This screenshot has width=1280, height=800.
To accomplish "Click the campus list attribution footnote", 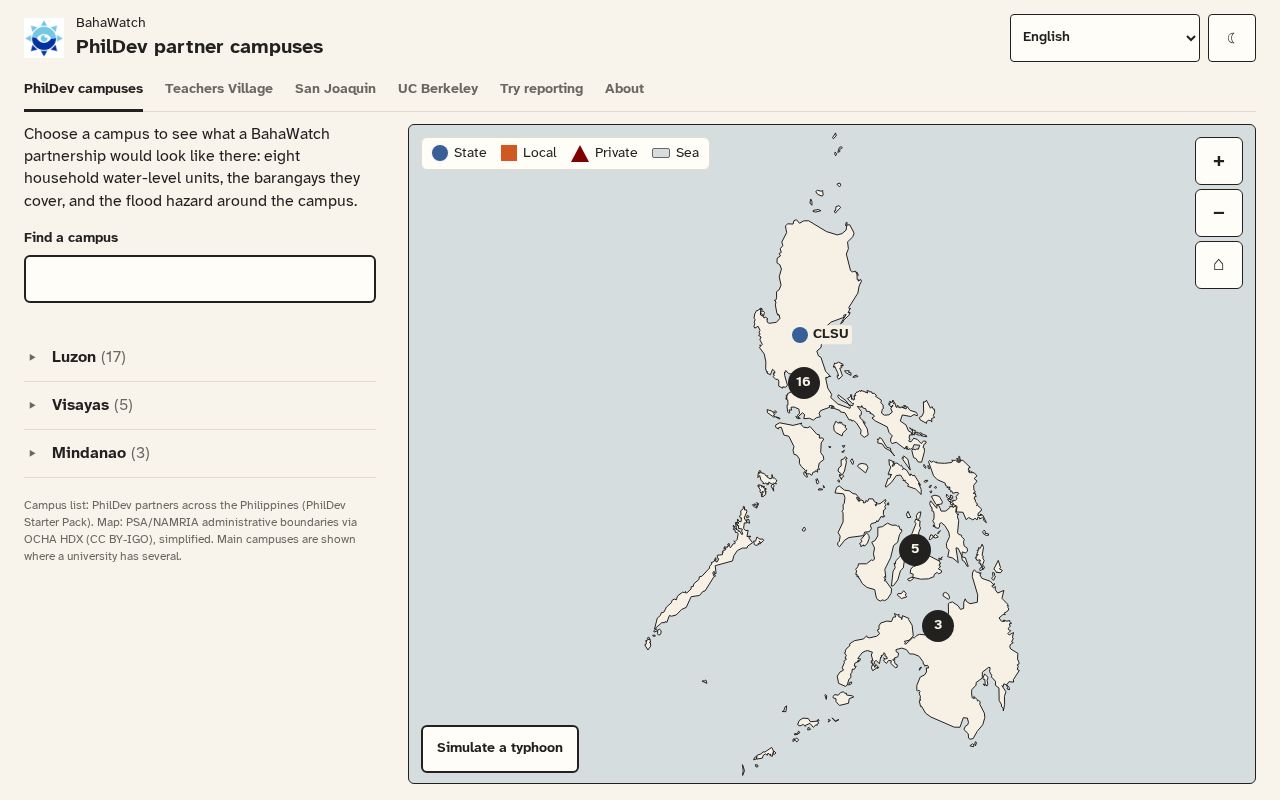I will (x=192, y=531).
